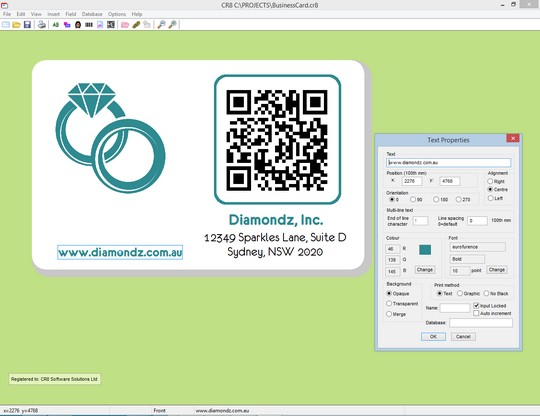
Task: Select the Insert Text (AB) tool
Action: tap(56, 25)
